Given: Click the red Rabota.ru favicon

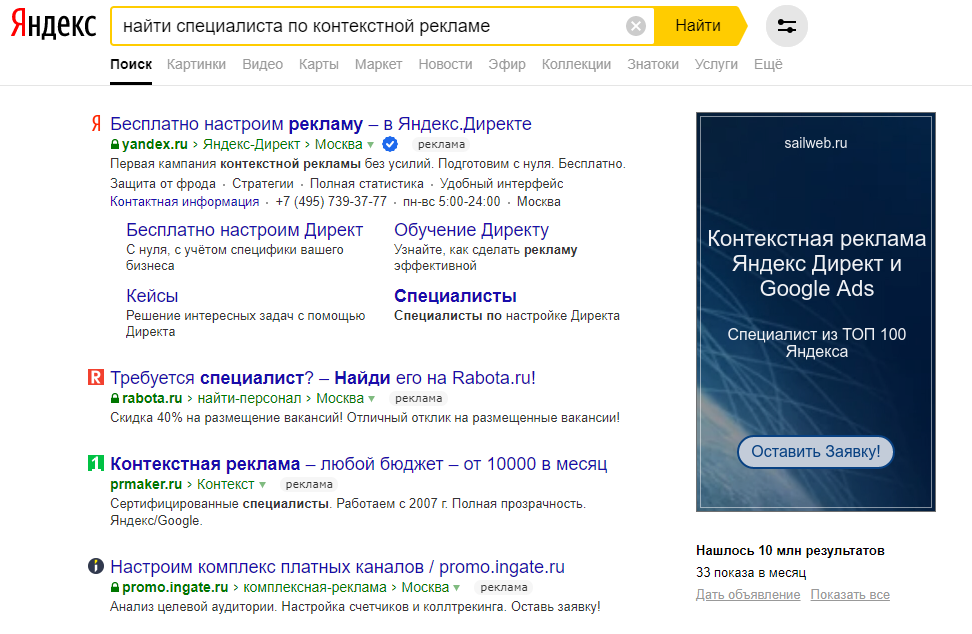Looking at the screenshot, I should pyautogui.click(x=97, y=378).
